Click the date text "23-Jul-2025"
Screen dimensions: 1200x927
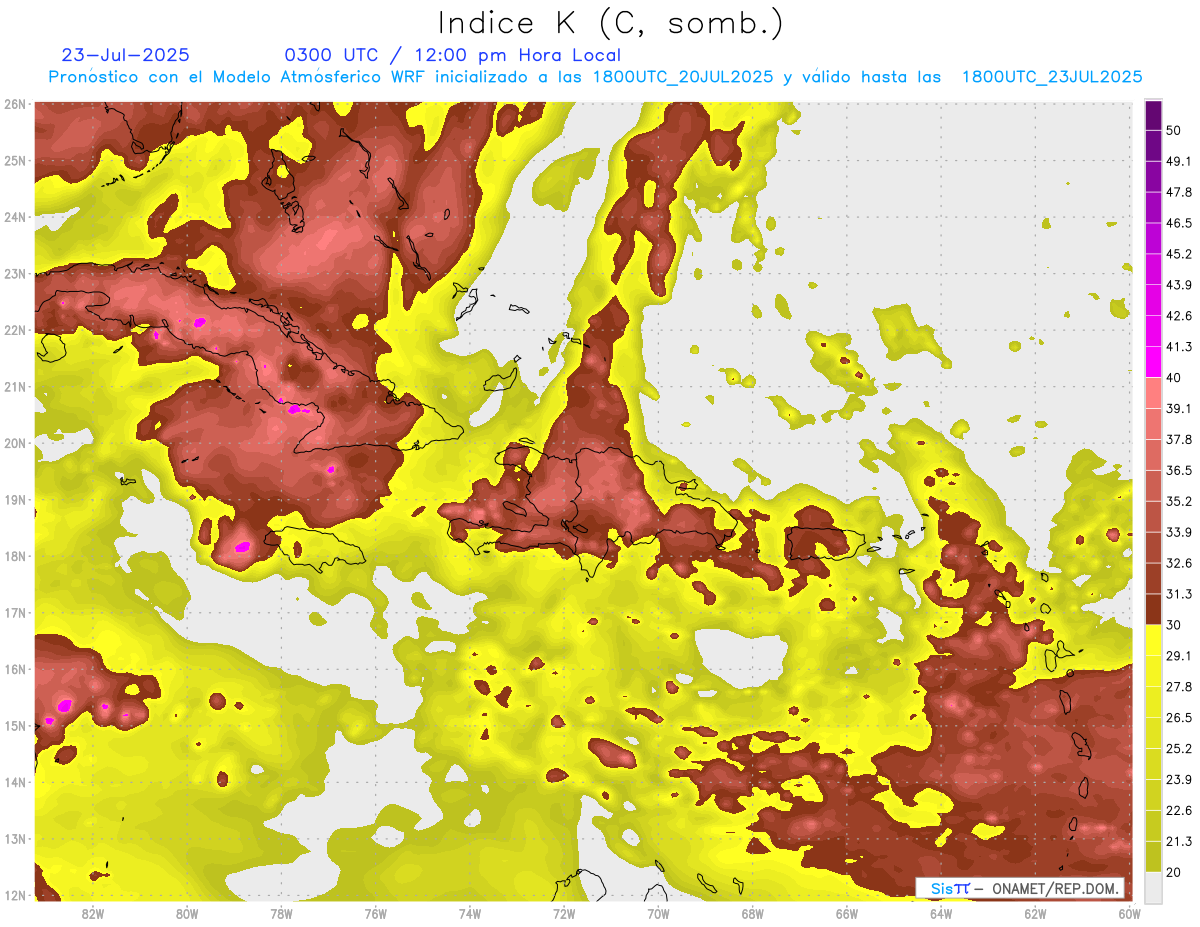(125, 55)
